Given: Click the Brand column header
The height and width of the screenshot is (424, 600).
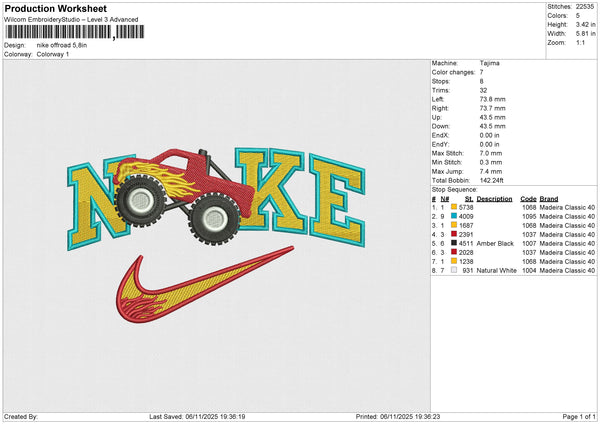Looking at the screenshot, I should (x=551, y=198).
